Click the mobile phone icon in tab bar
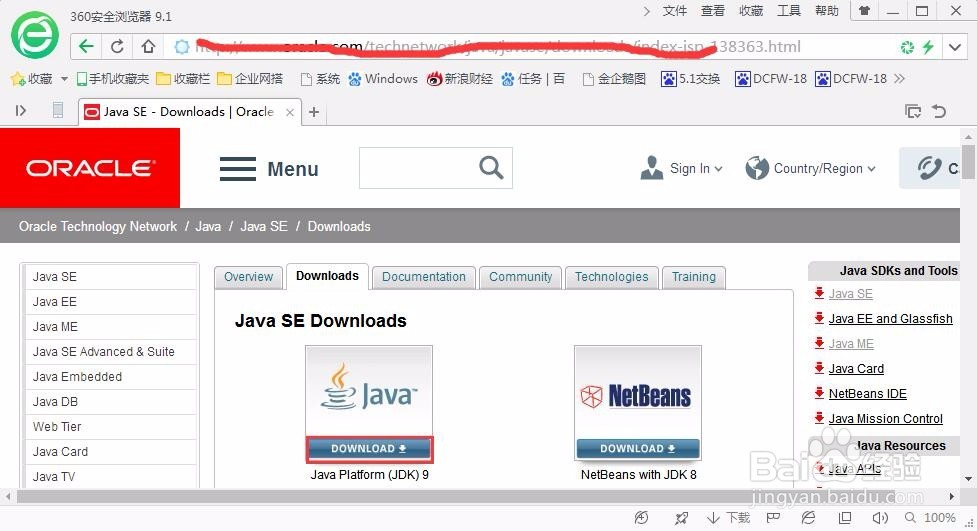This screenshot has width=977, height=531. 58,111
